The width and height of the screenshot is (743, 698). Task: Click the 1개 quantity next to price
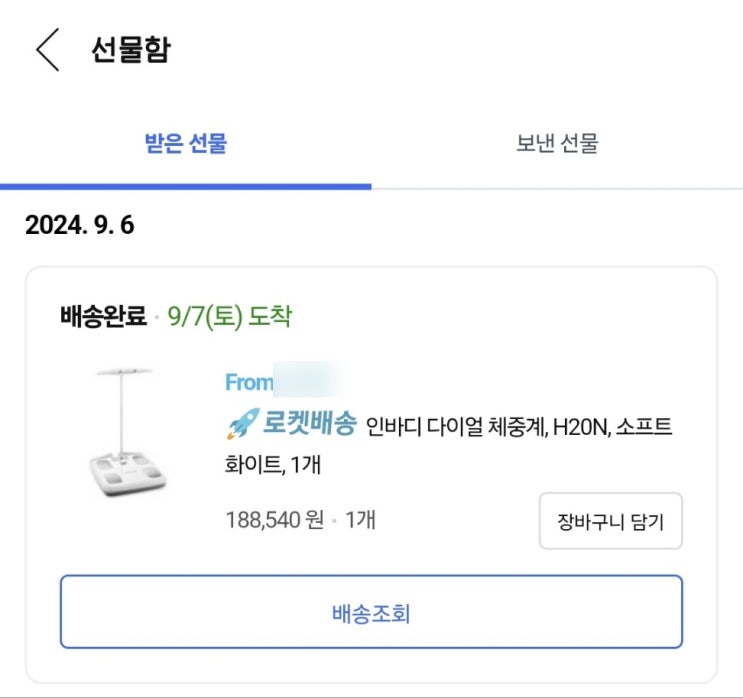pos(360,520)
